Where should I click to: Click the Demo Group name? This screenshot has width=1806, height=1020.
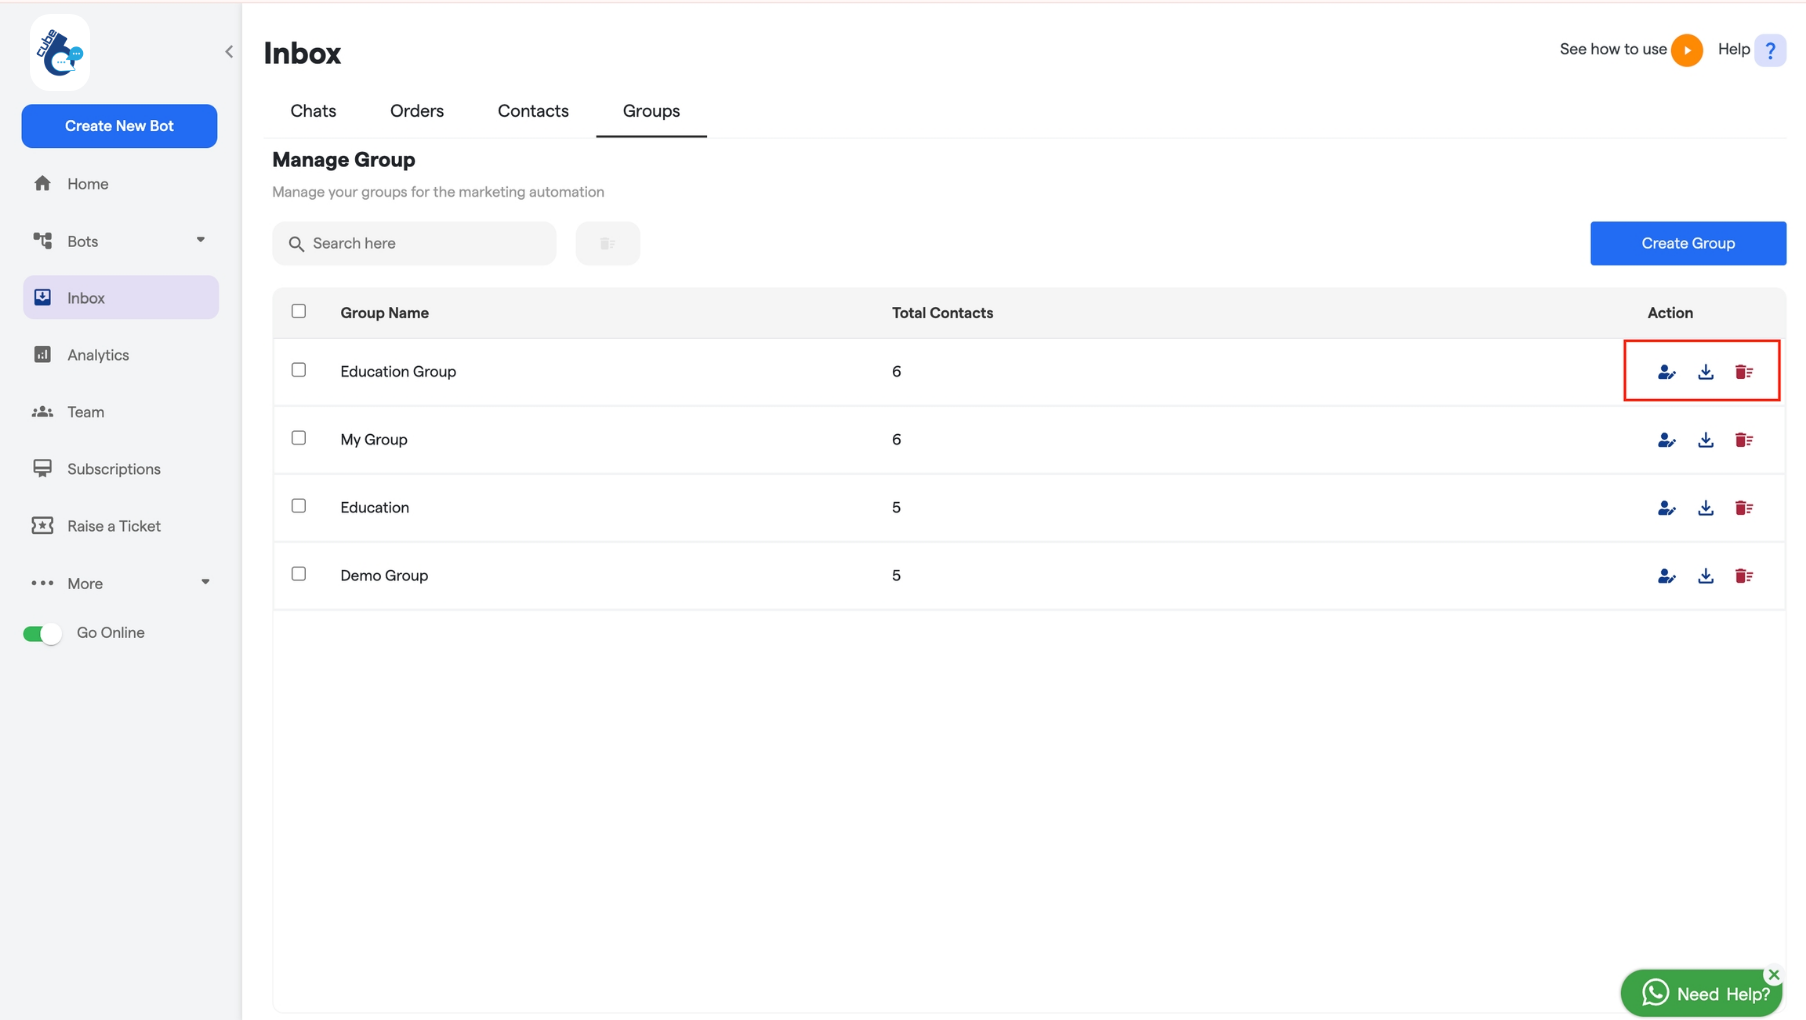384,575
